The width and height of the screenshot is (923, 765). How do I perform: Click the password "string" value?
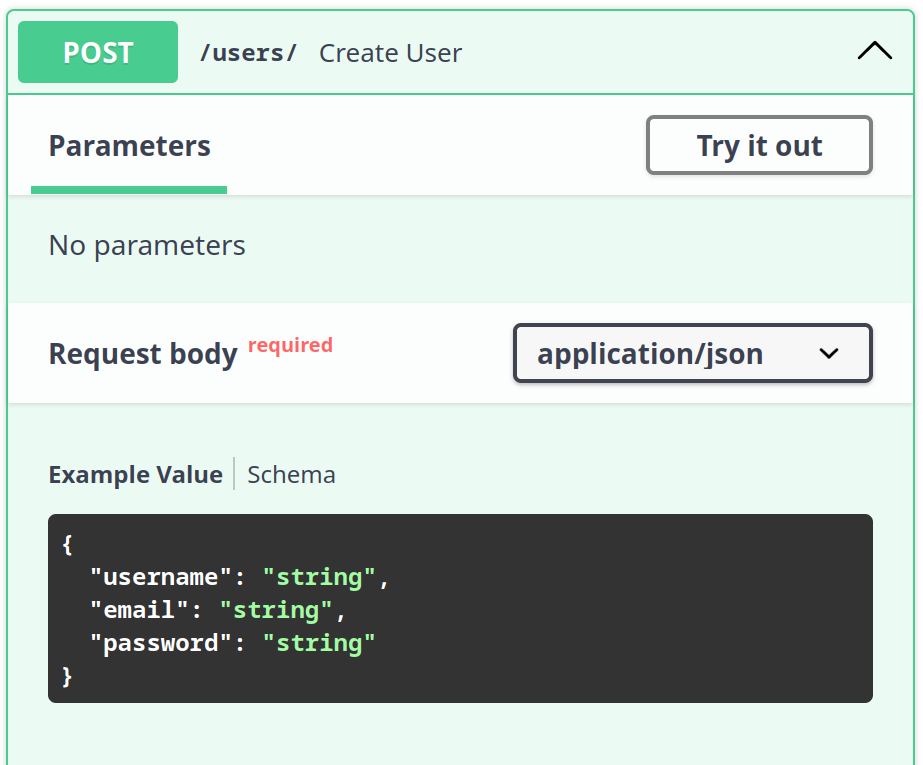click(x=319, y=643)
